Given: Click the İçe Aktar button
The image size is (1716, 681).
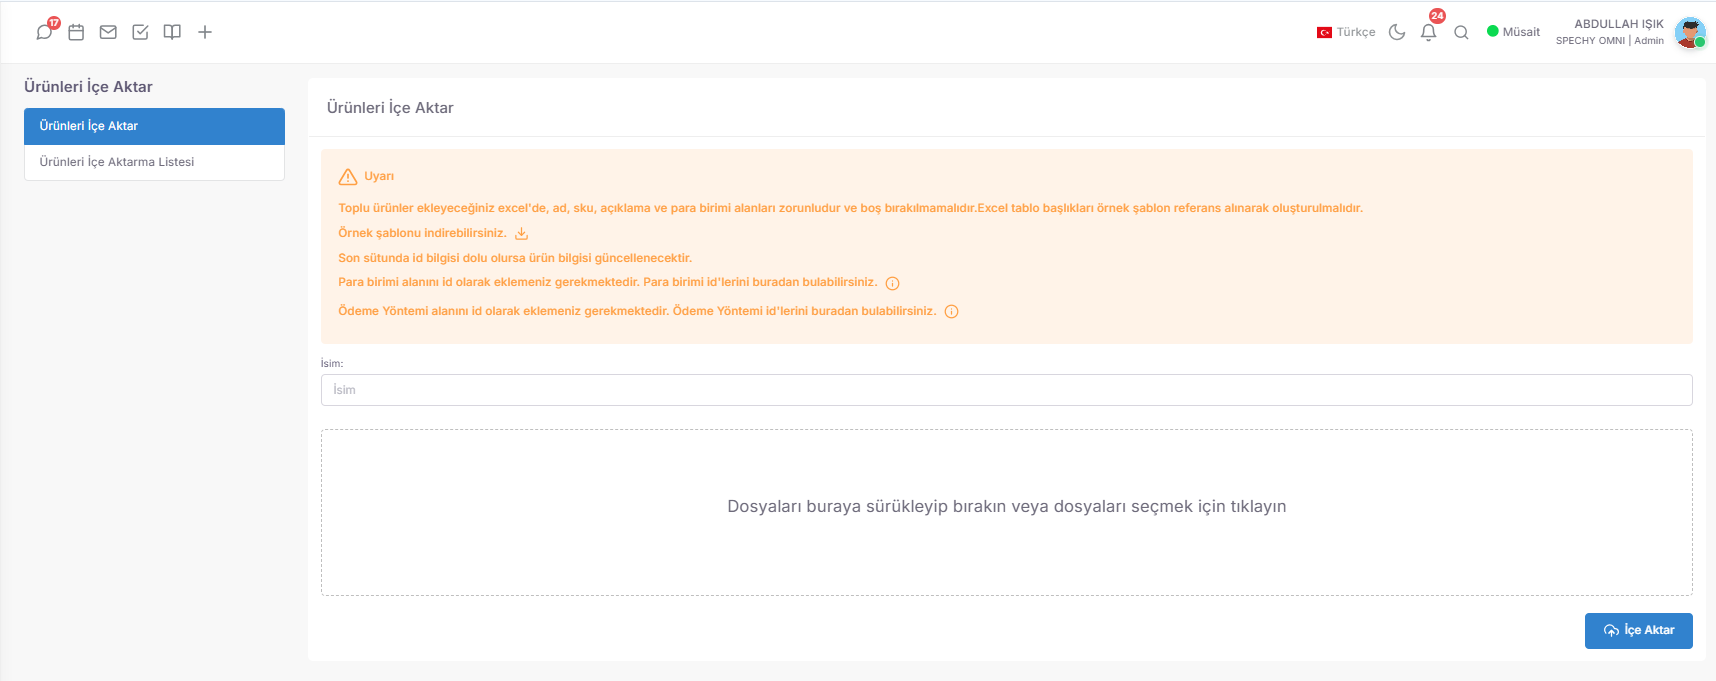Looking at the screenshot, I should (x=1638, y=631).
